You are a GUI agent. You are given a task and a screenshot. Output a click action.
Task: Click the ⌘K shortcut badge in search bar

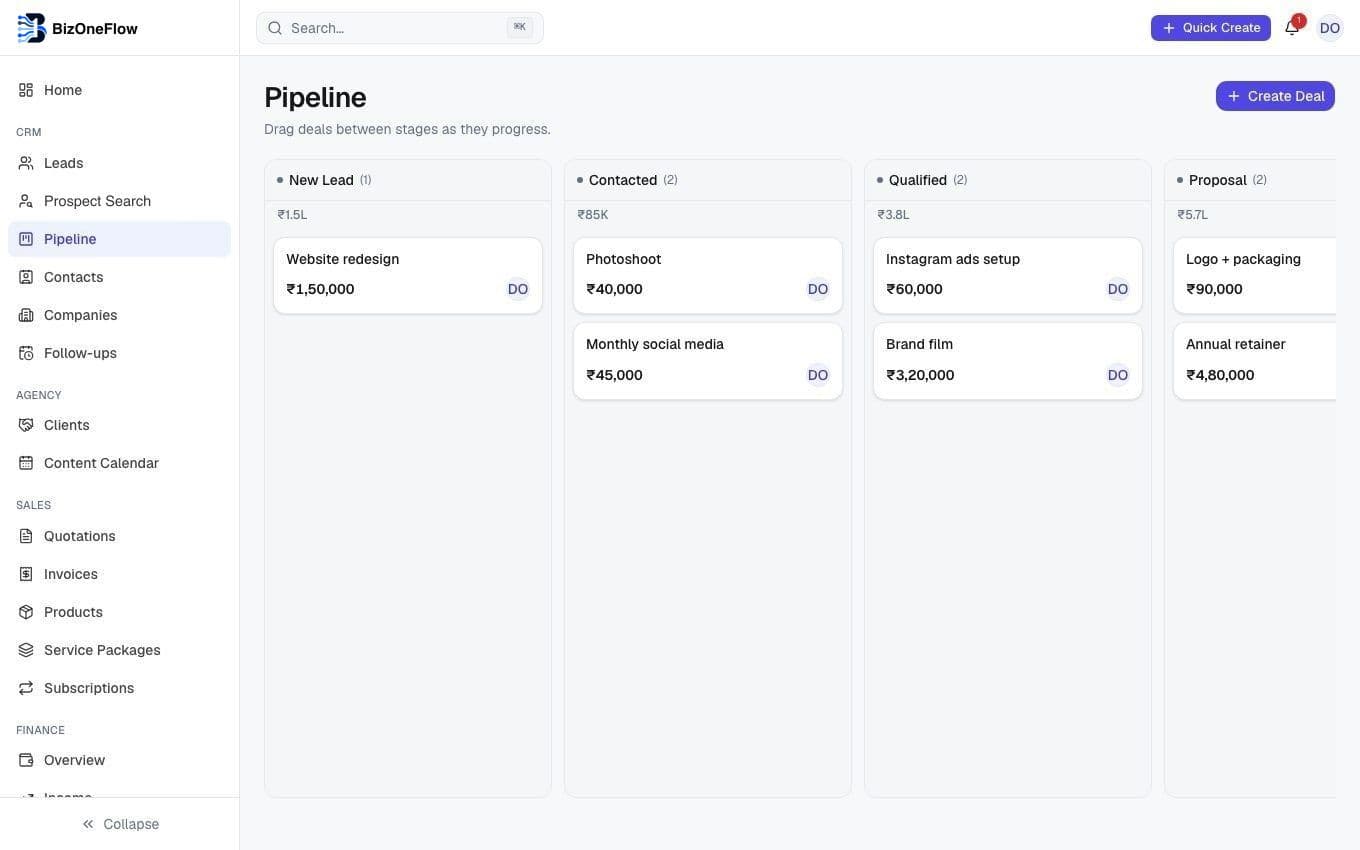pyautogui.click(x=520, y=28)
